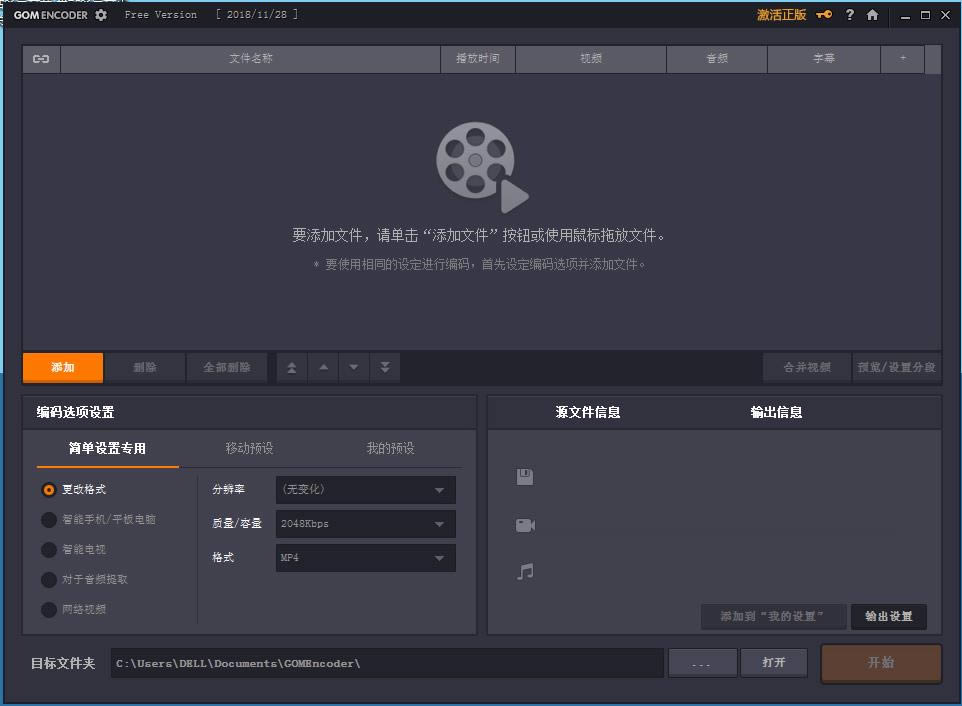This screenshot has height=706, width=962.
Task: Click 激活正版 activation link
Action: [x=781, y=15]
